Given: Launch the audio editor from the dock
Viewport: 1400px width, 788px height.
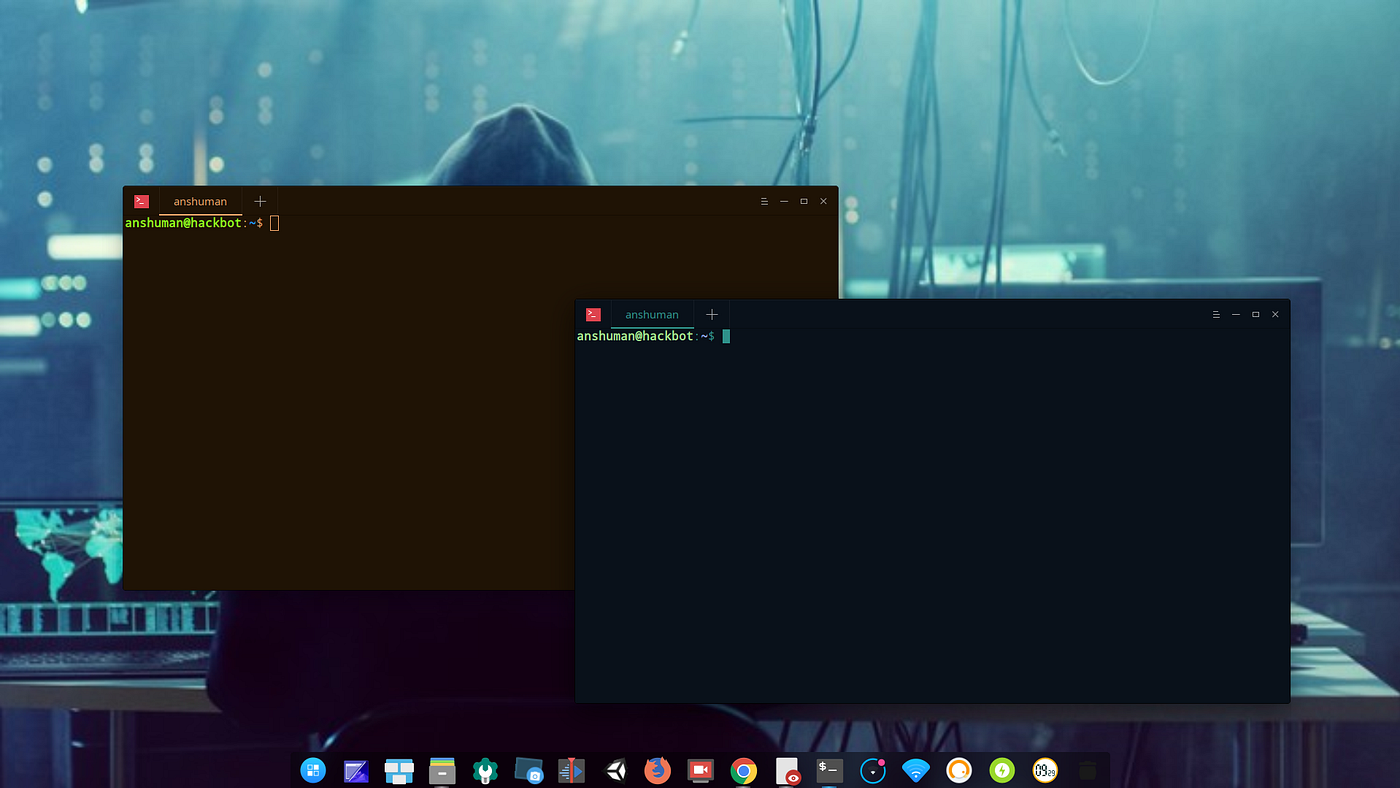Looking at the screenshot, I should pyautogui.click(x=571, y=770).
